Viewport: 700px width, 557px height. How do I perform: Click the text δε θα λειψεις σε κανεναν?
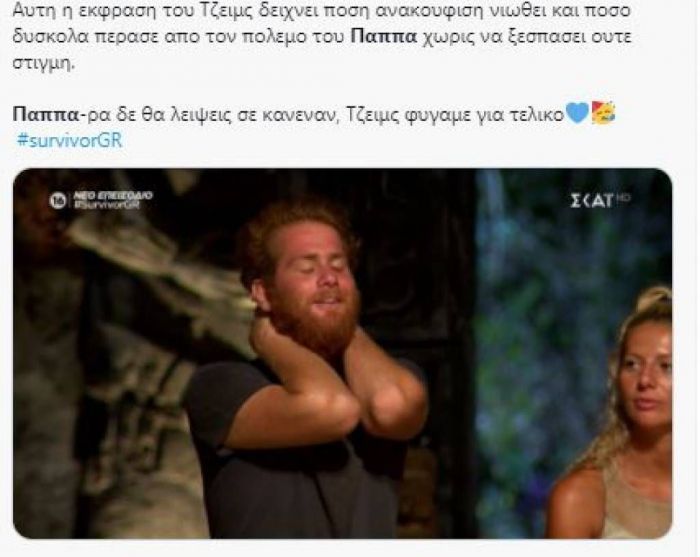pos(225,115)
